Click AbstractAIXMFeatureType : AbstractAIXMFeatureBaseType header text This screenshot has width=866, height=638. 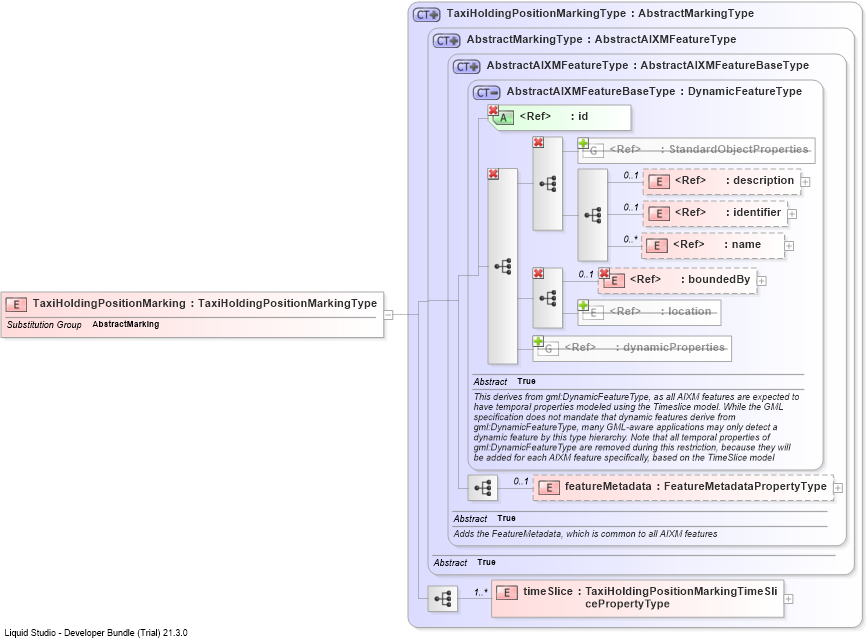[647, 65]
